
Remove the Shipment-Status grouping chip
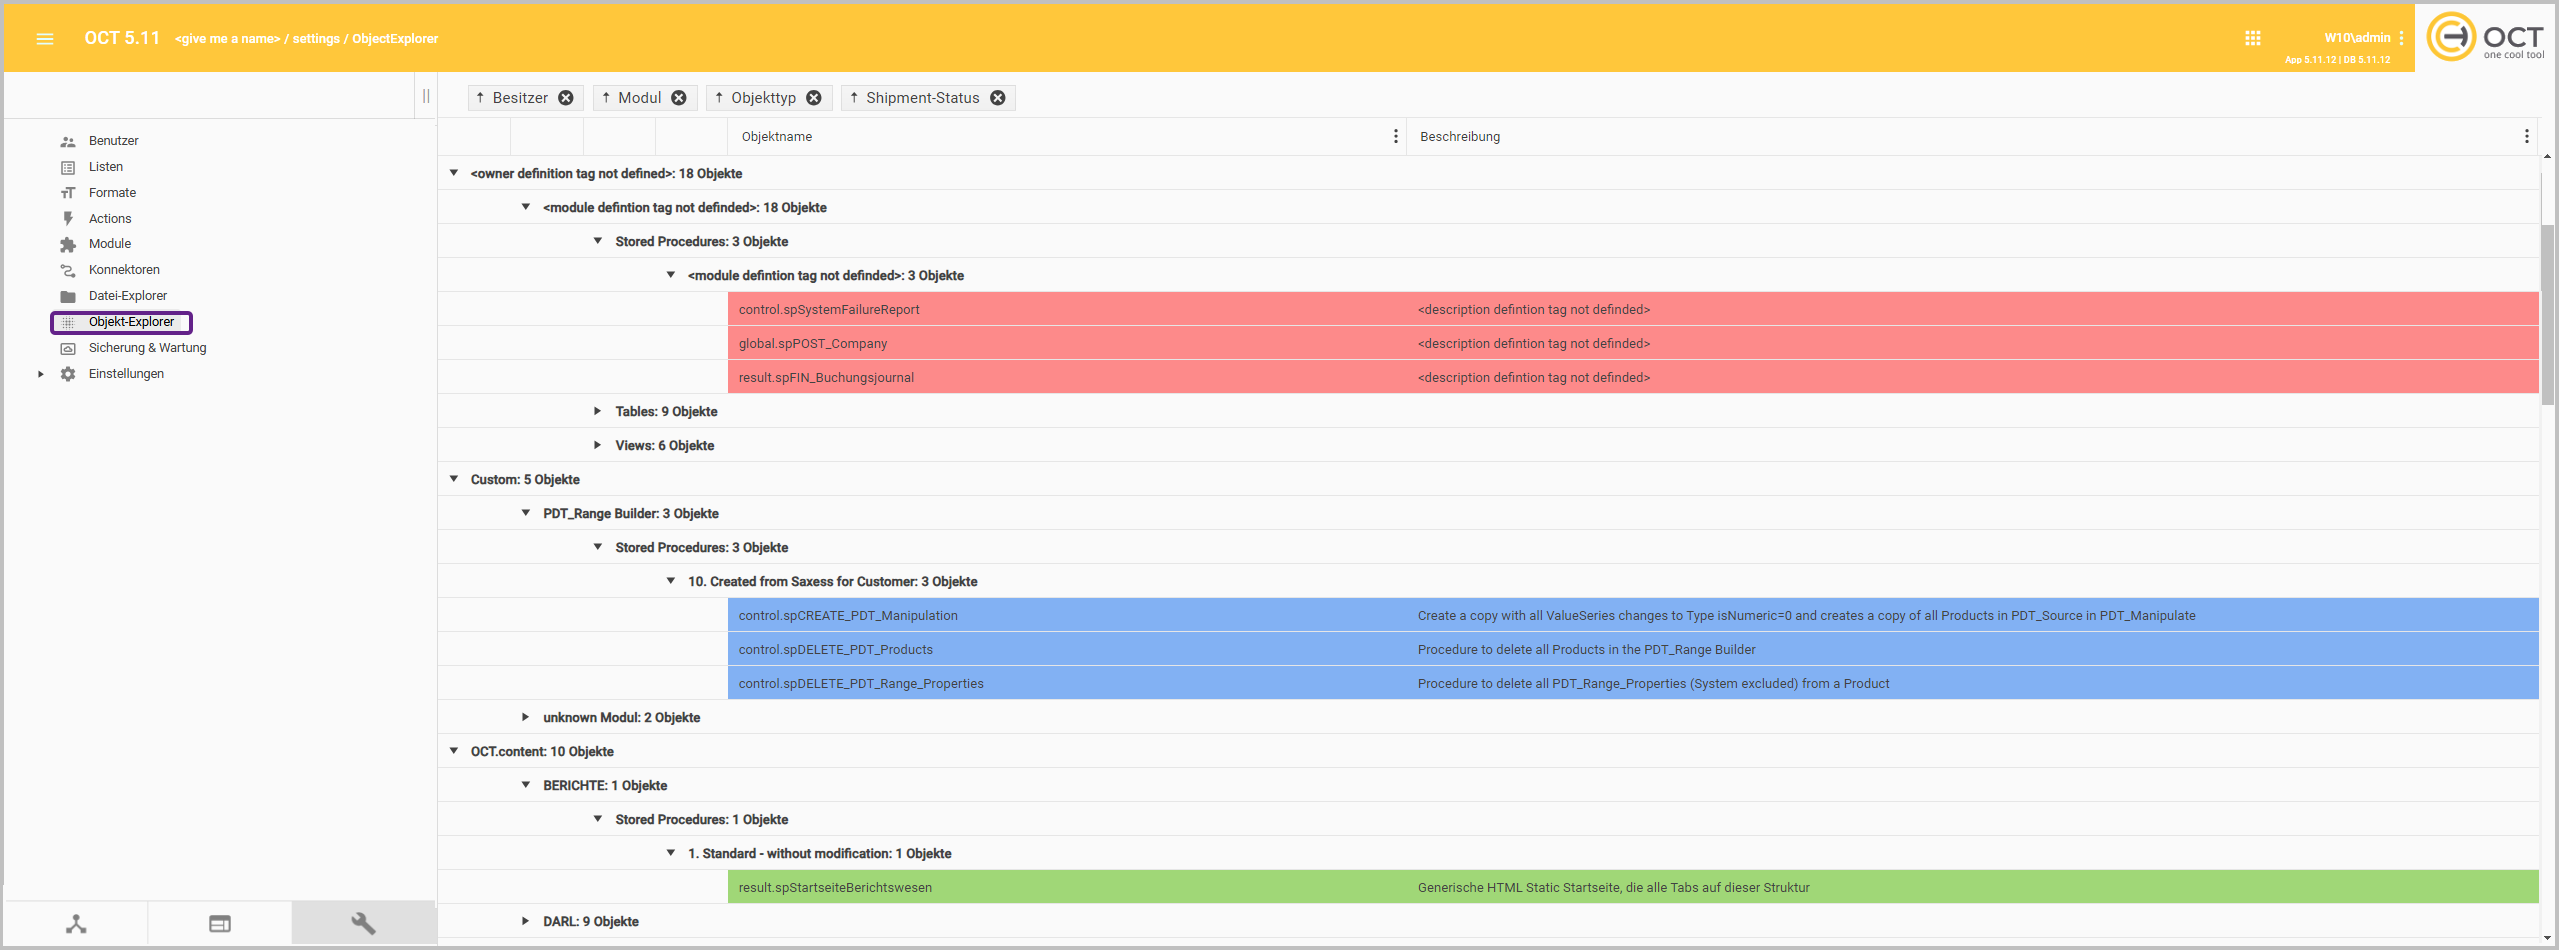[x=998, y=98]
